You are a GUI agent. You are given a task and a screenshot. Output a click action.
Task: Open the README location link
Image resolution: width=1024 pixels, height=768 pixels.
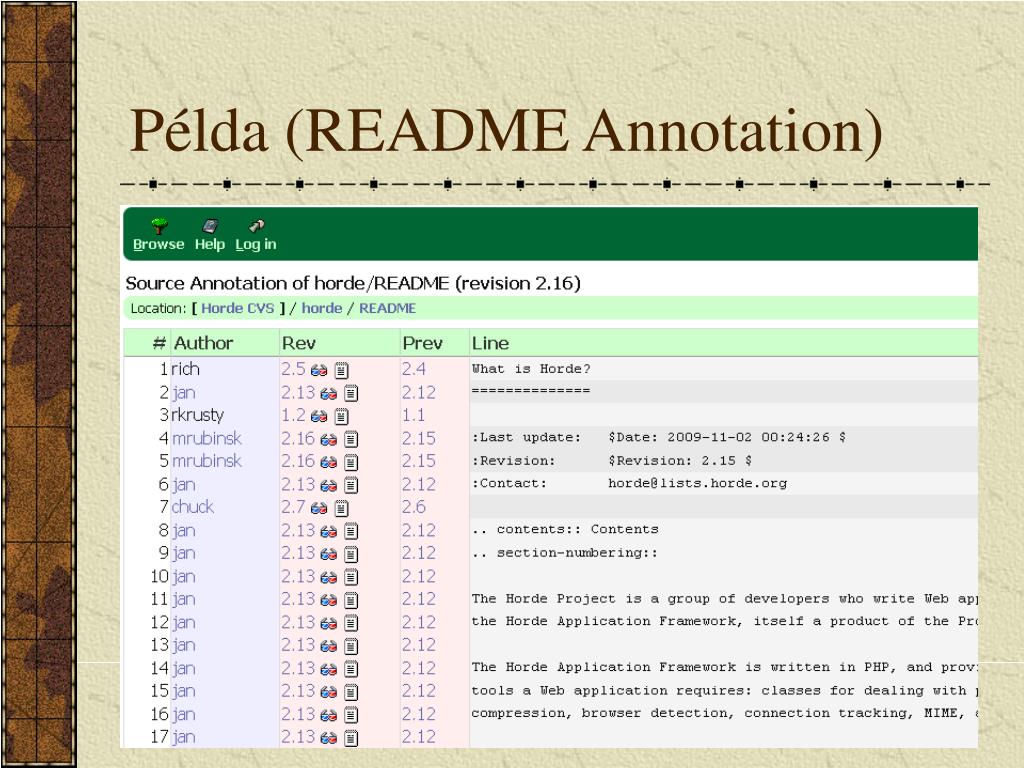click(387, 308)
